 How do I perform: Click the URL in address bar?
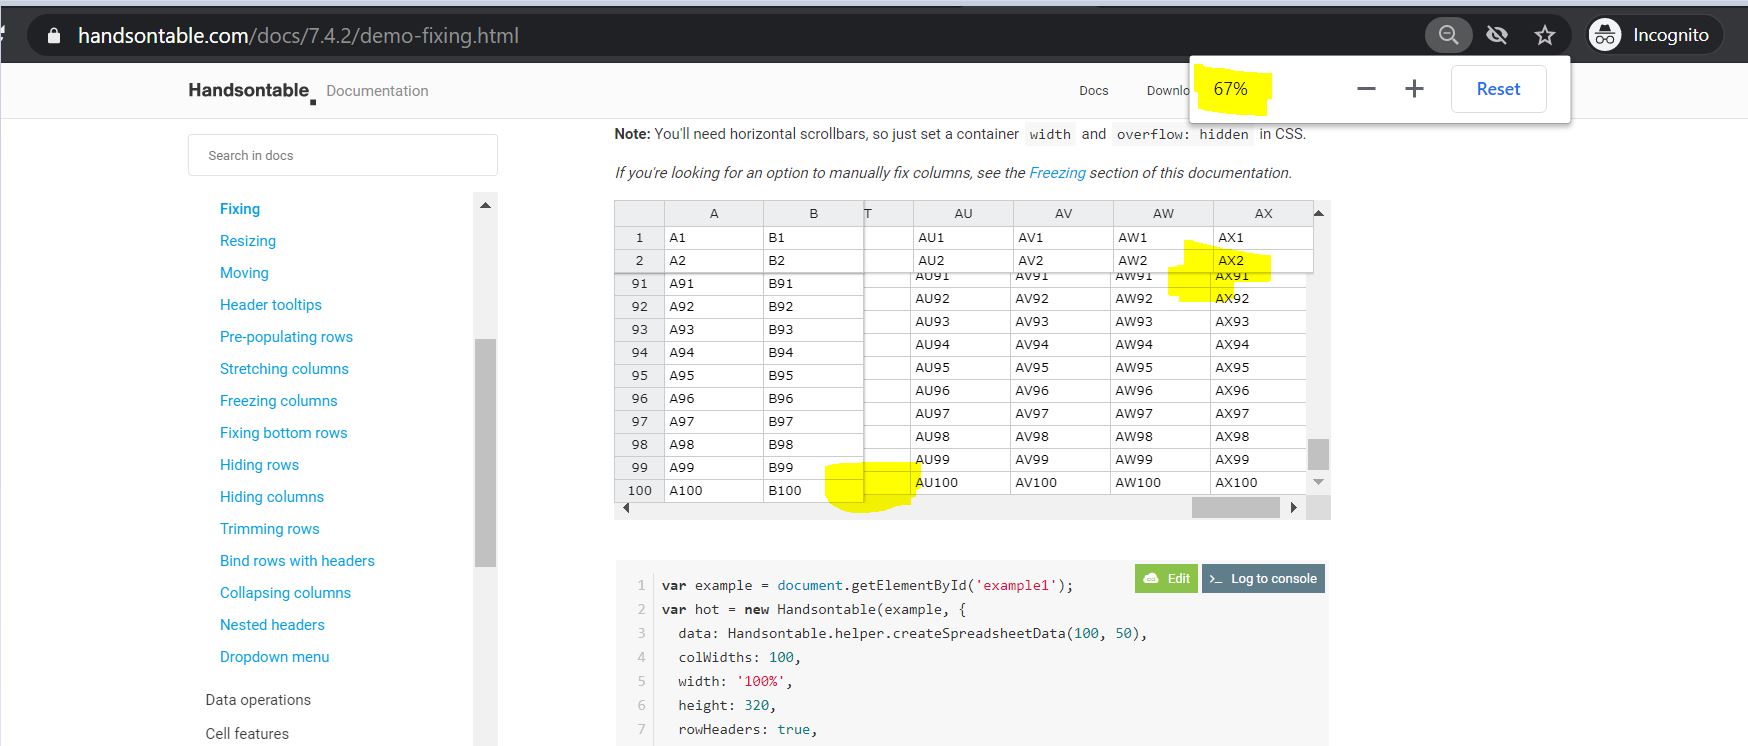click(x=298, y=36)
